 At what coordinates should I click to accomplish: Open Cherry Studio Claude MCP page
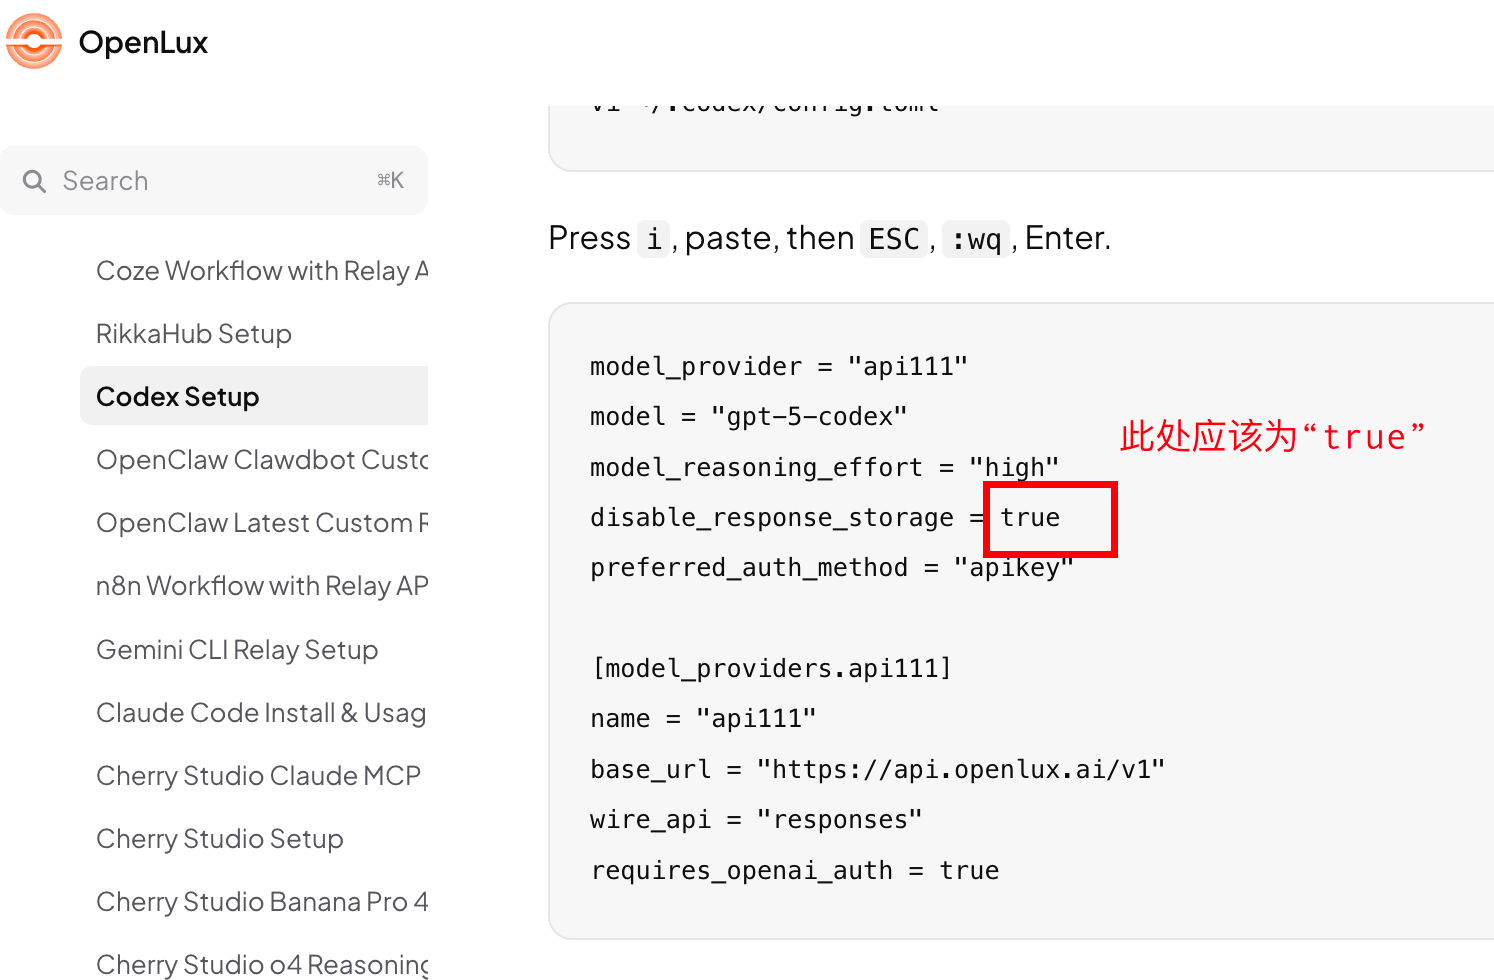click(x=258, y=776)
